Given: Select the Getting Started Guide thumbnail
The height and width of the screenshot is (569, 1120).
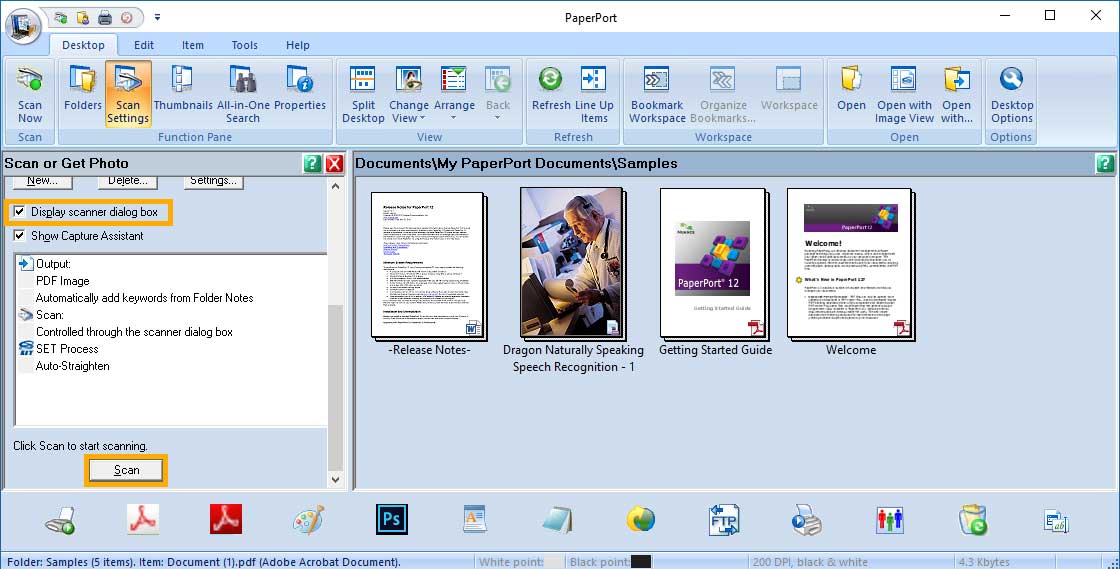Looking at the screenshot, I should click(715, 264).
